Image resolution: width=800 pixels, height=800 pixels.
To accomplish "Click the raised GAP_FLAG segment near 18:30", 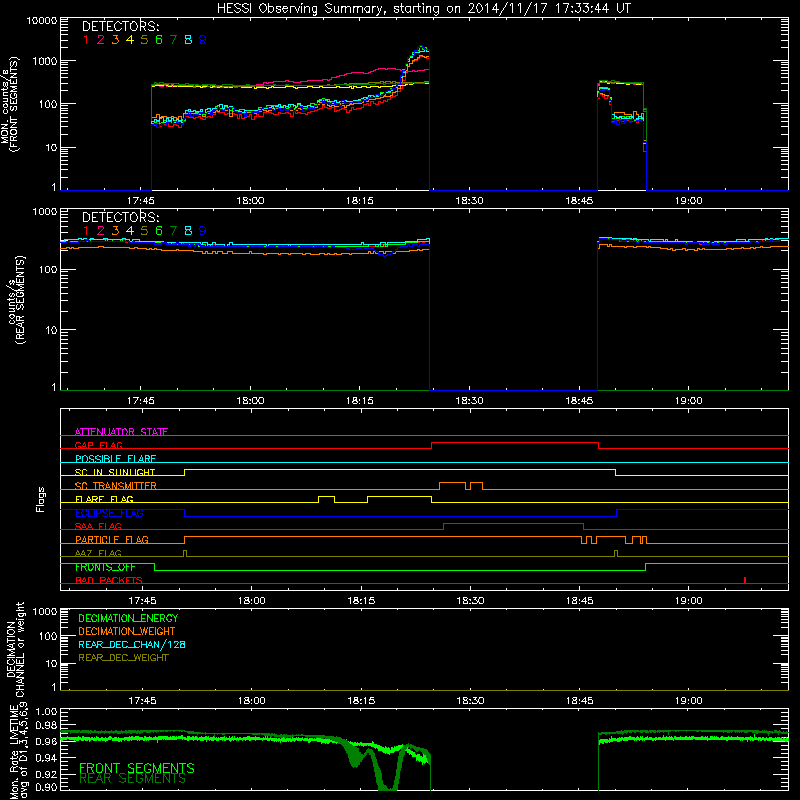I will coord(515,443).
